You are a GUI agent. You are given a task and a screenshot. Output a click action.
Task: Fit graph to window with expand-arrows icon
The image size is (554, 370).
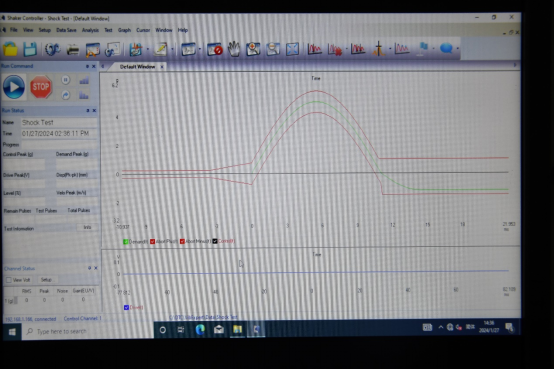[x=292, y=49]
